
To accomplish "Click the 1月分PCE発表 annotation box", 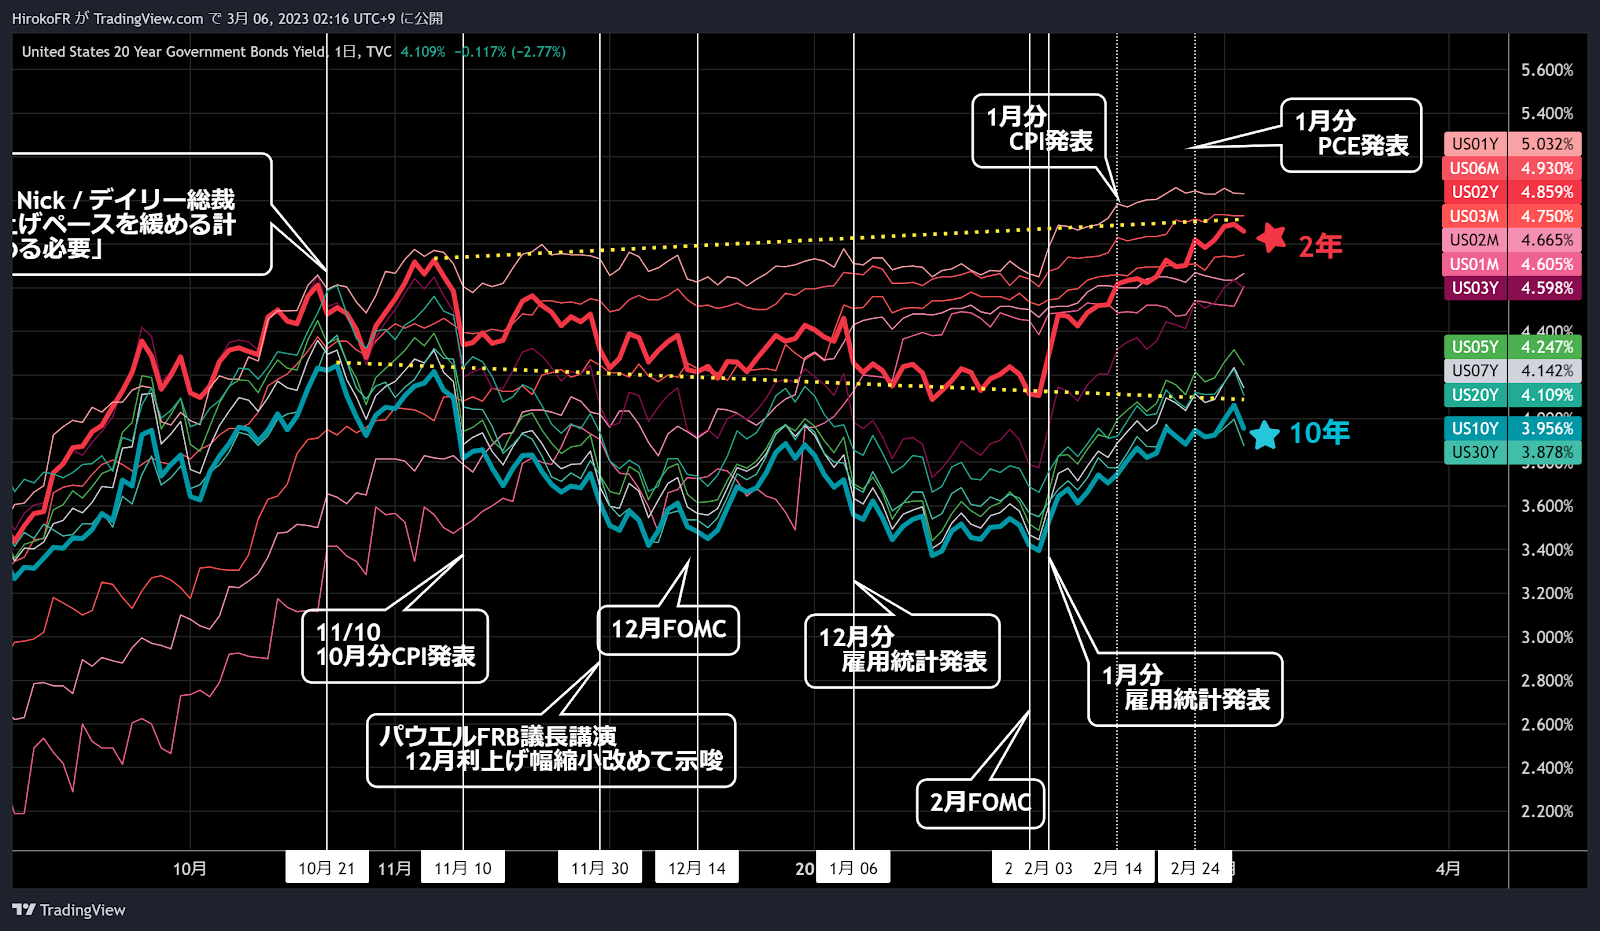I will point(1351,135).
